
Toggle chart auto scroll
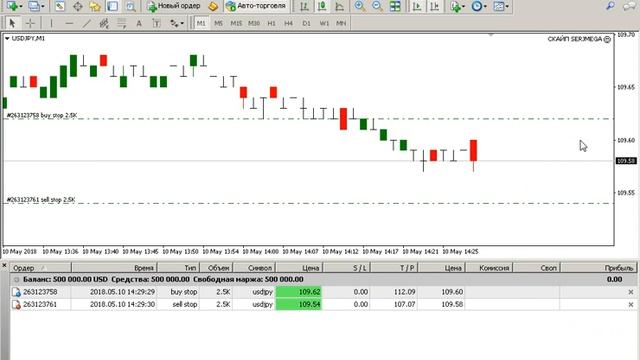[417, 6]
